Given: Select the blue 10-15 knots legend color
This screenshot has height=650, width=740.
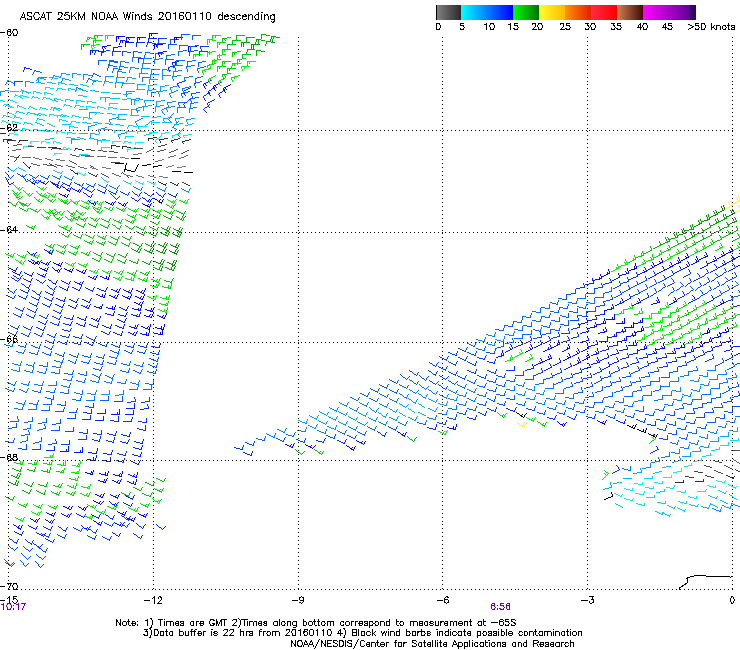Looking at the screenshot, I should coord(500,12).
